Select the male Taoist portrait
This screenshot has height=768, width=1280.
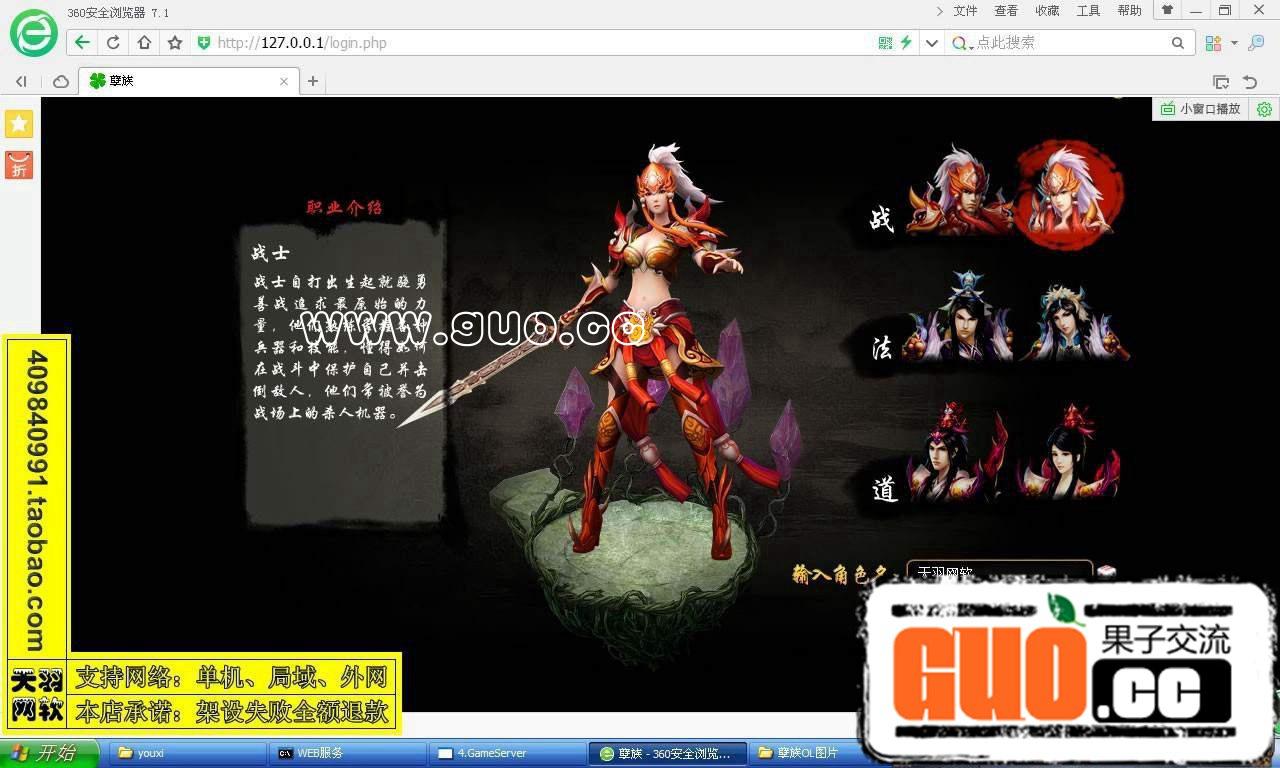(x=957, y=452)
